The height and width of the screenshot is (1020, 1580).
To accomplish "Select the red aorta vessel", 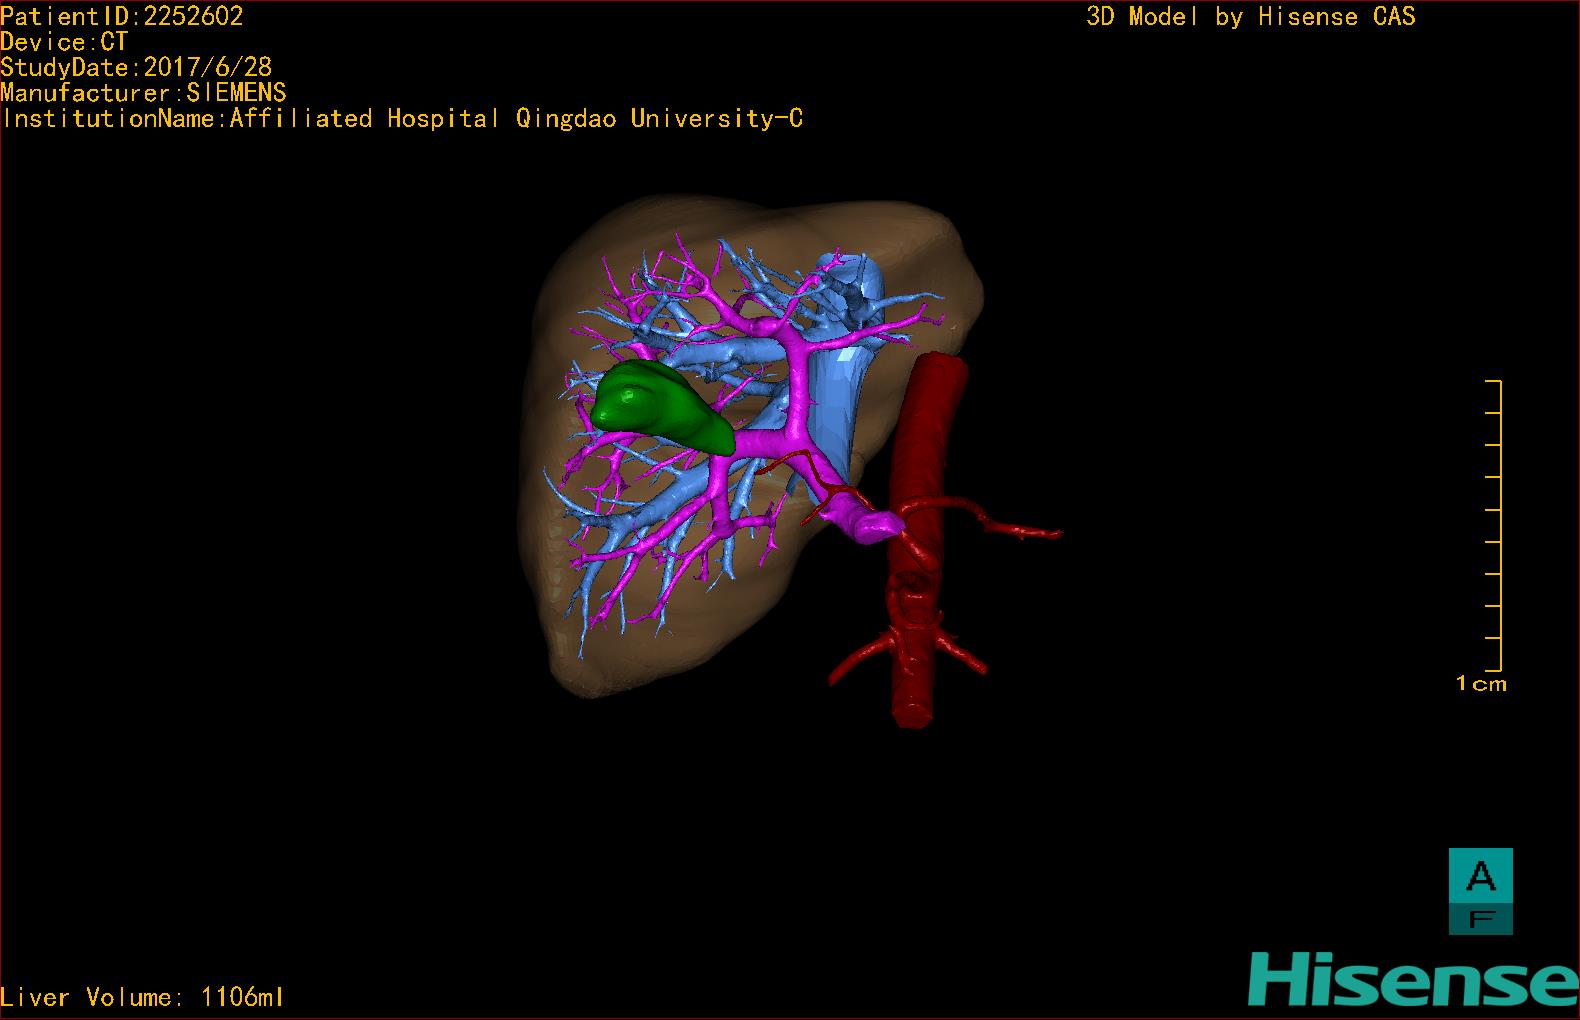I will (925, 538).
